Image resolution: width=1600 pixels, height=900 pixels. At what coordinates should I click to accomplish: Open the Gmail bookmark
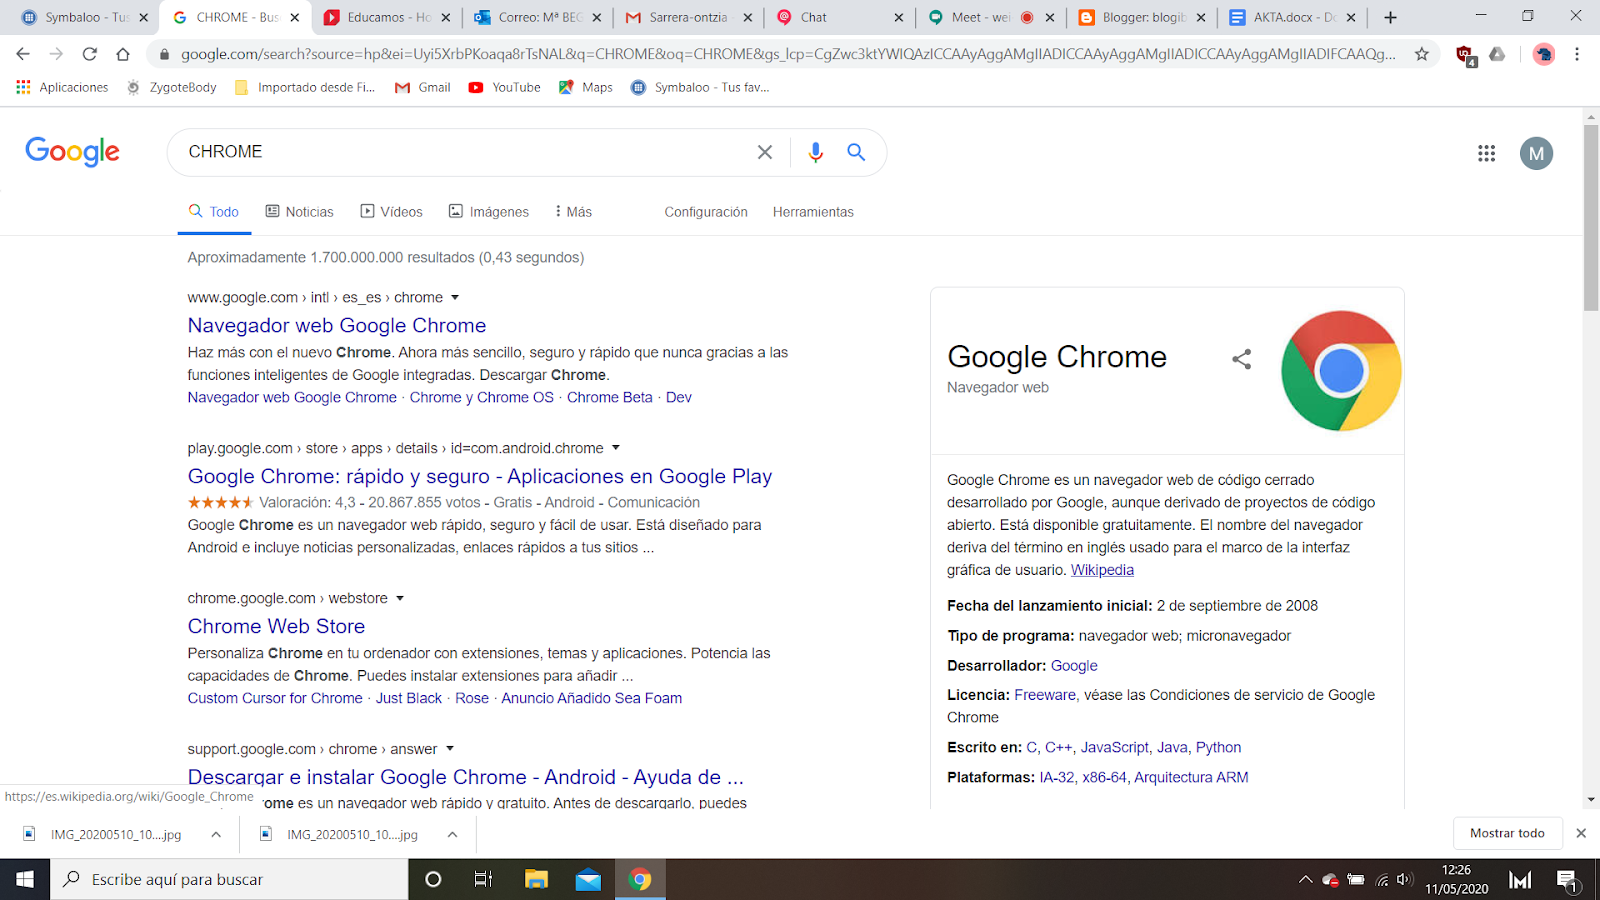pos(423,87)
